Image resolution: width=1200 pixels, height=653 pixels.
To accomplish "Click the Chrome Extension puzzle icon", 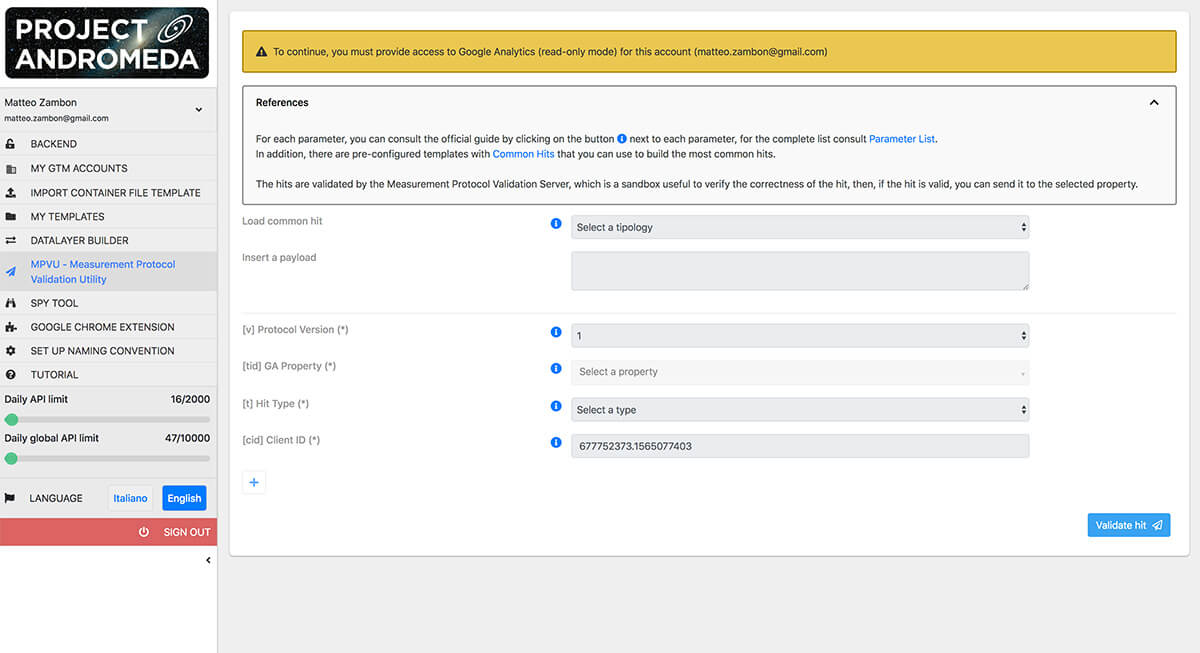I will point(10,327).
